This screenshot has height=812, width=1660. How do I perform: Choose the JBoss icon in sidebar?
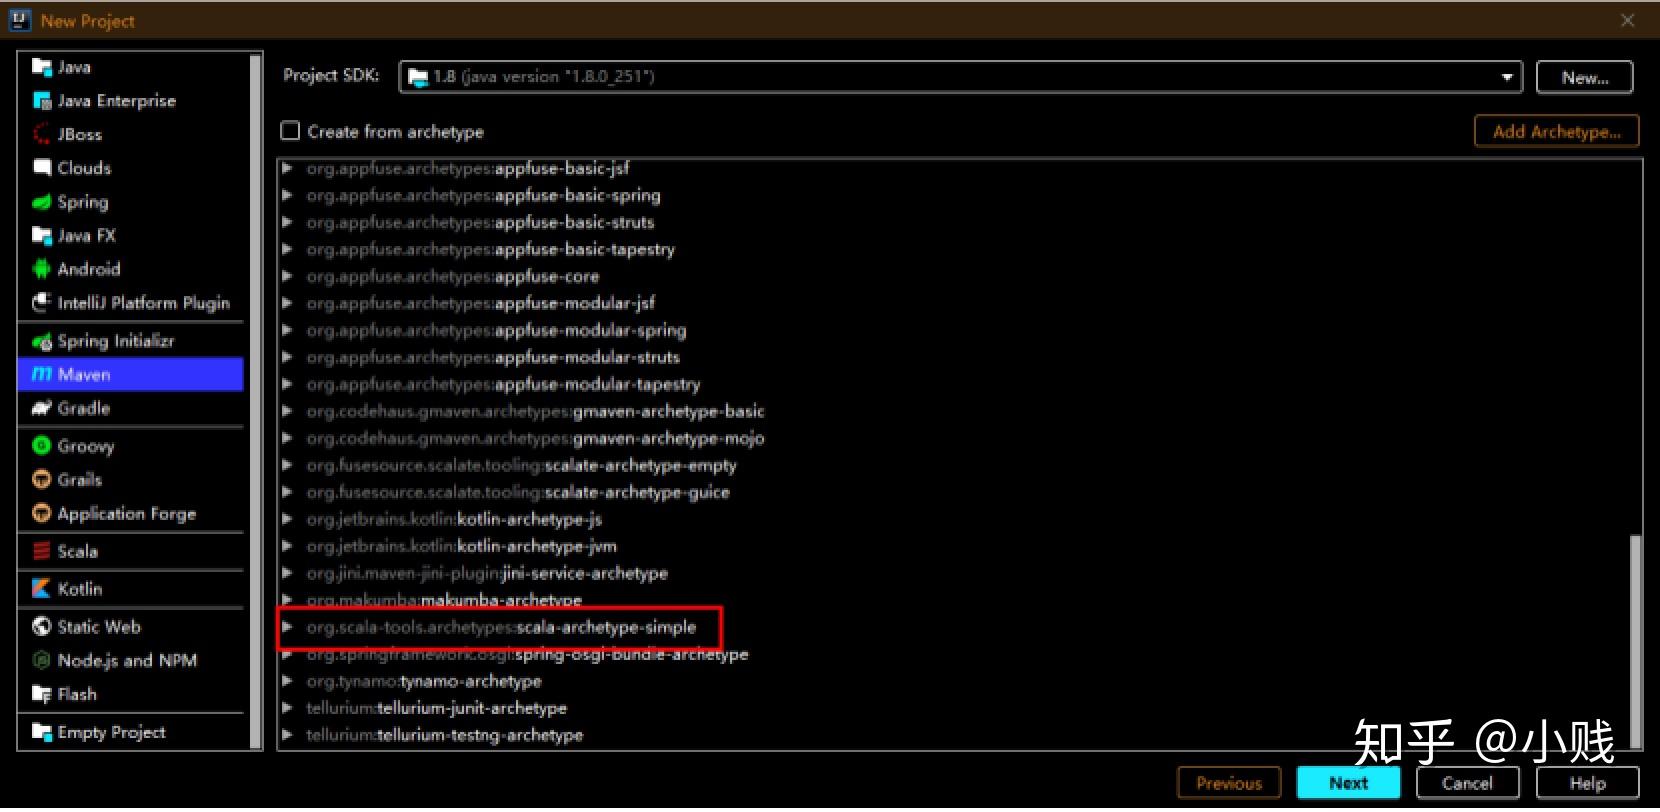41,134
